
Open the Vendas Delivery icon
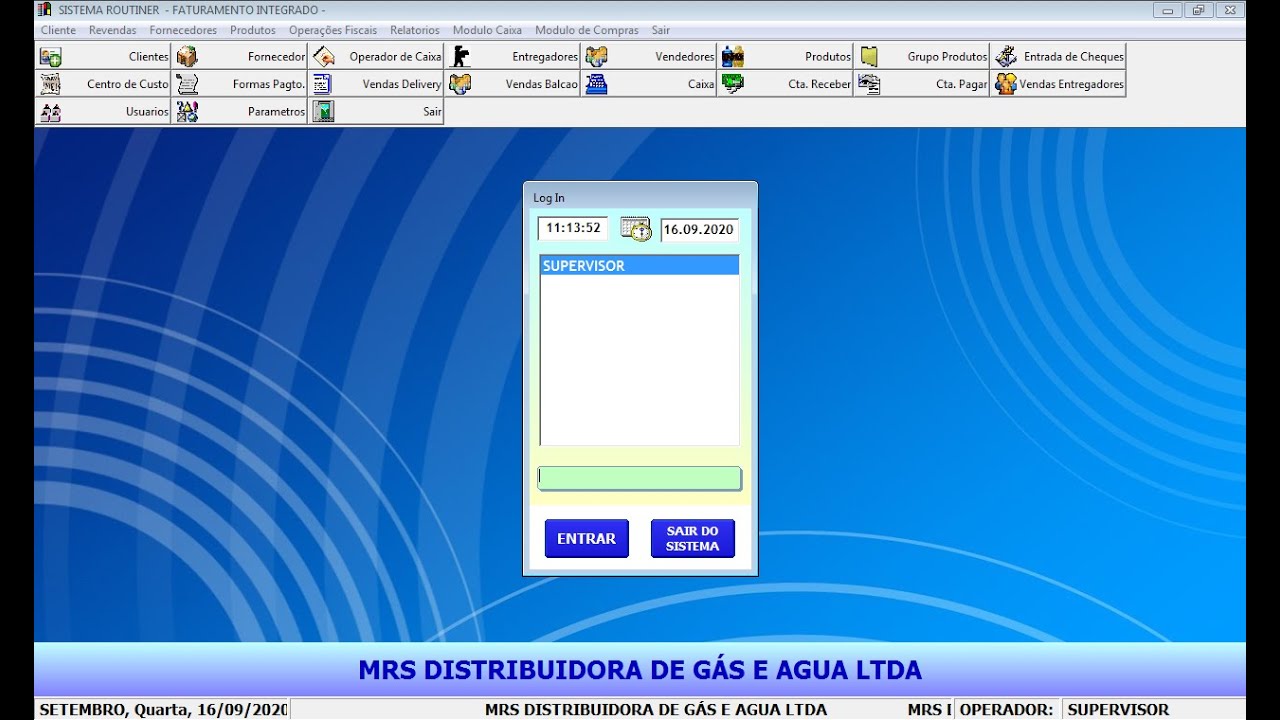coord(323,84)
